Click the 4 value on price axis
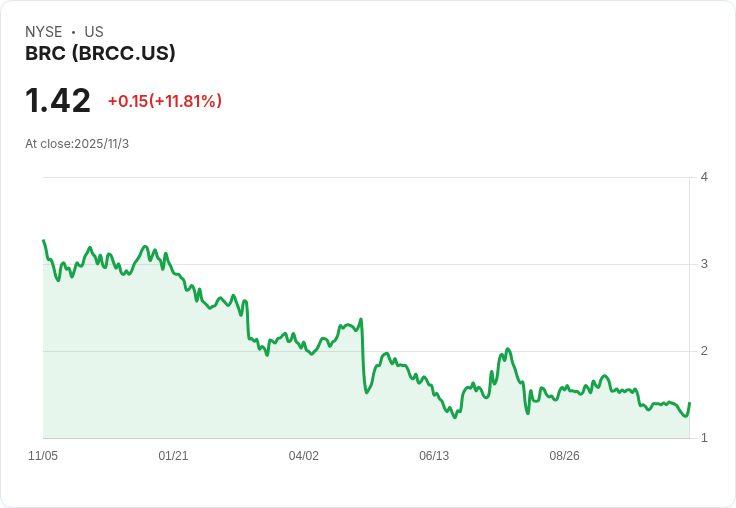Screen dimensions: 736x508 pyautogui.click(x=704, y=177)
